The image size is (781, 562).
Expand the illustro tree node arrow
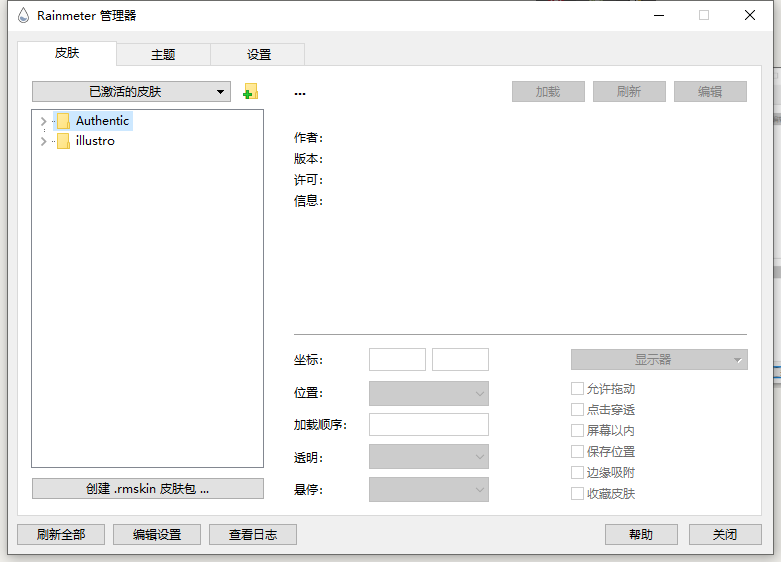click(x=43, y=141)
